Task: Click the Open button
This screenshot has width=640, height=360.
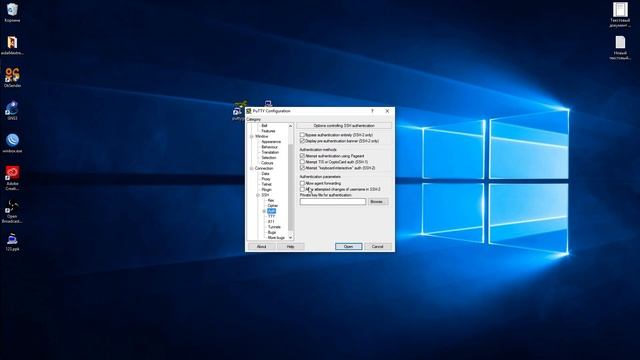Action: 349,247
